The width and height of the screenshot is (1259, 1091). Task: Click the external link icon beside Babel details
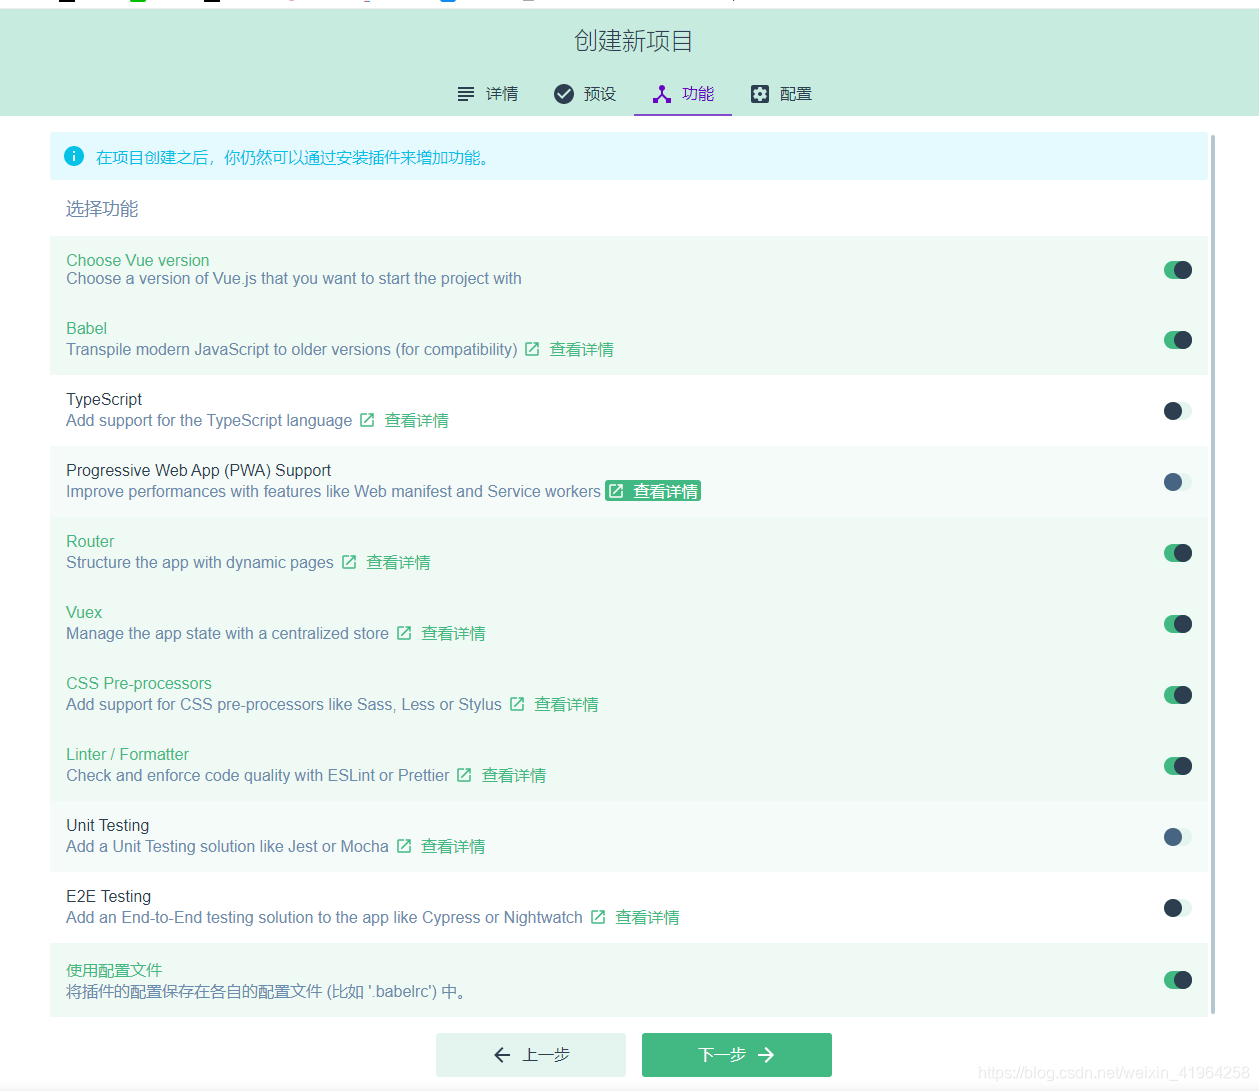pos(531,349)
